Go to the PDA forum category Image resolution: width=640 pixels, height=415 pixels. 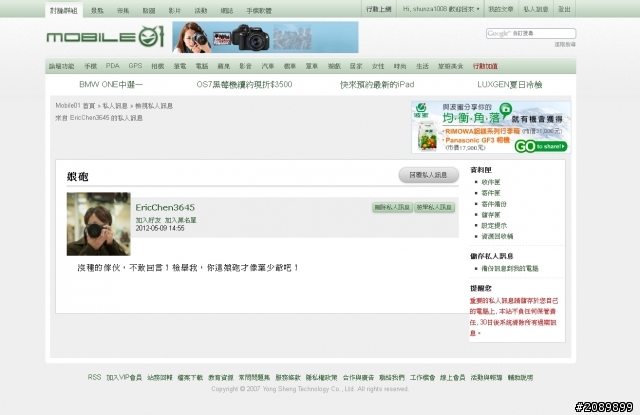113,66
